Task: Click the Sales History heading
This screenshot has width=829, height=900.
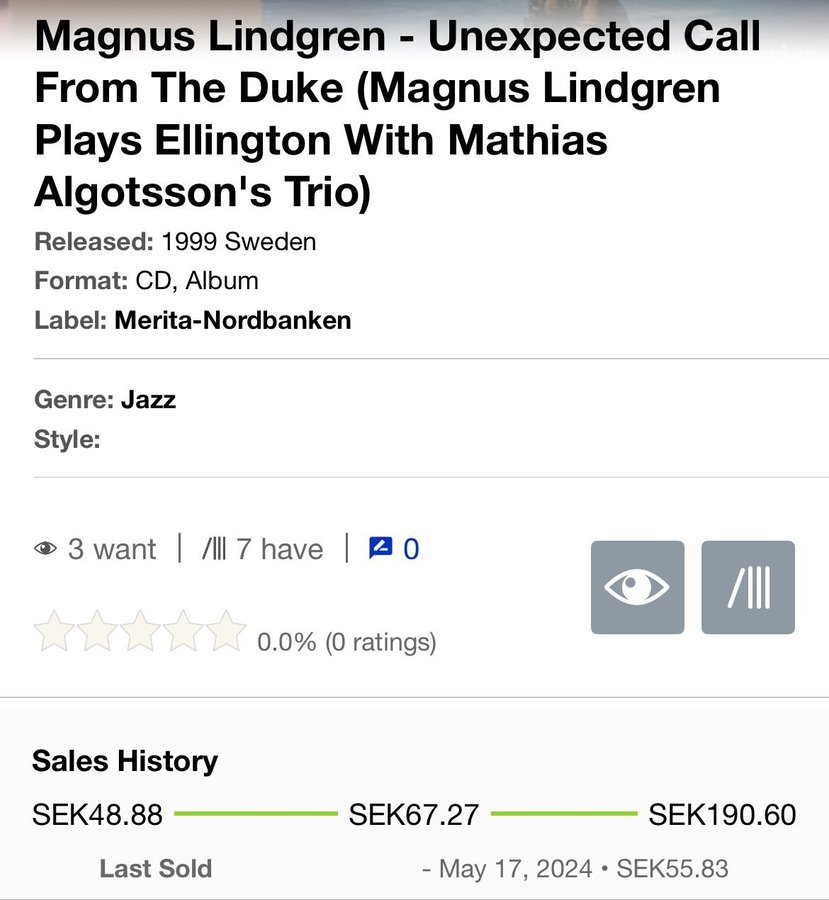Action: click(125, 762)
